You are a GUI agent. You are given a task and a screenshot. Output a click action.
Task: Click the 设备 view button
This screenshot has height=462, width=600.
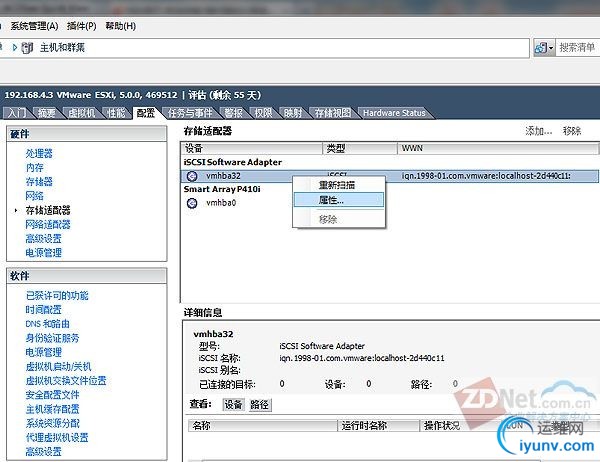pos(233,405)
